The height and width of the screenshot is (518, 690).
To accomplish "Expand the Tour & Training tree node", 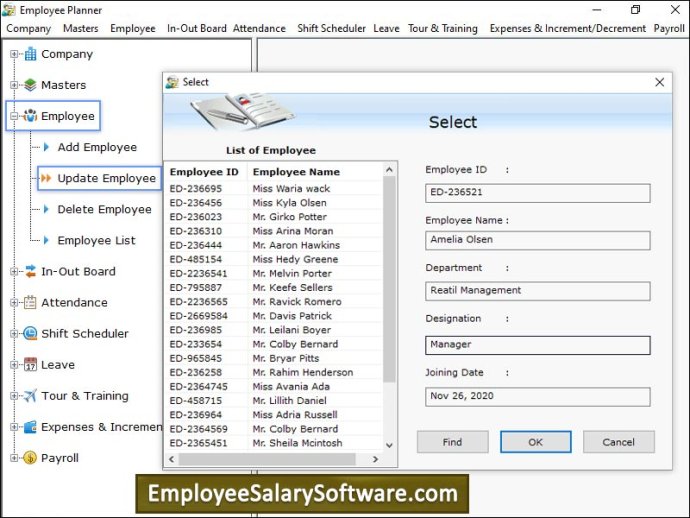I will coord(14,396).
